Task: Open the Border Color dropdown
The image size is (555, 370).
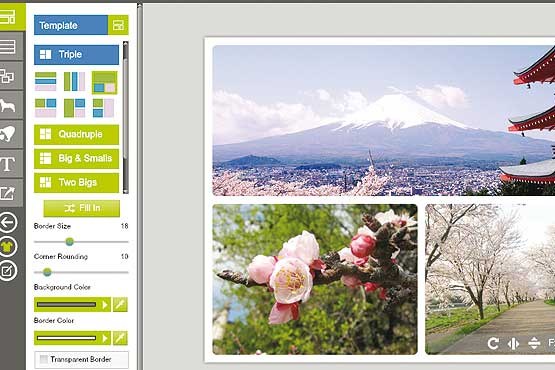Action: click(72, 338)
